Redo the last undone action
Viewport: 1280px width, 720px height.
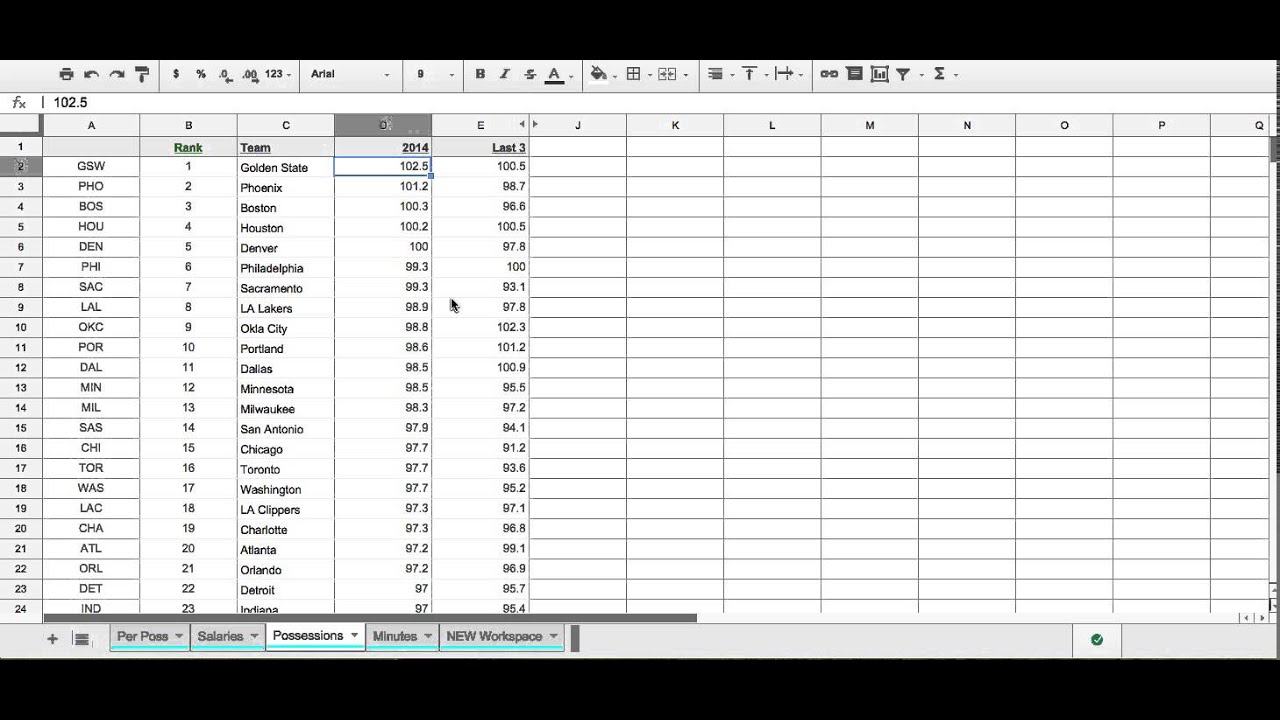click(116, 74)
